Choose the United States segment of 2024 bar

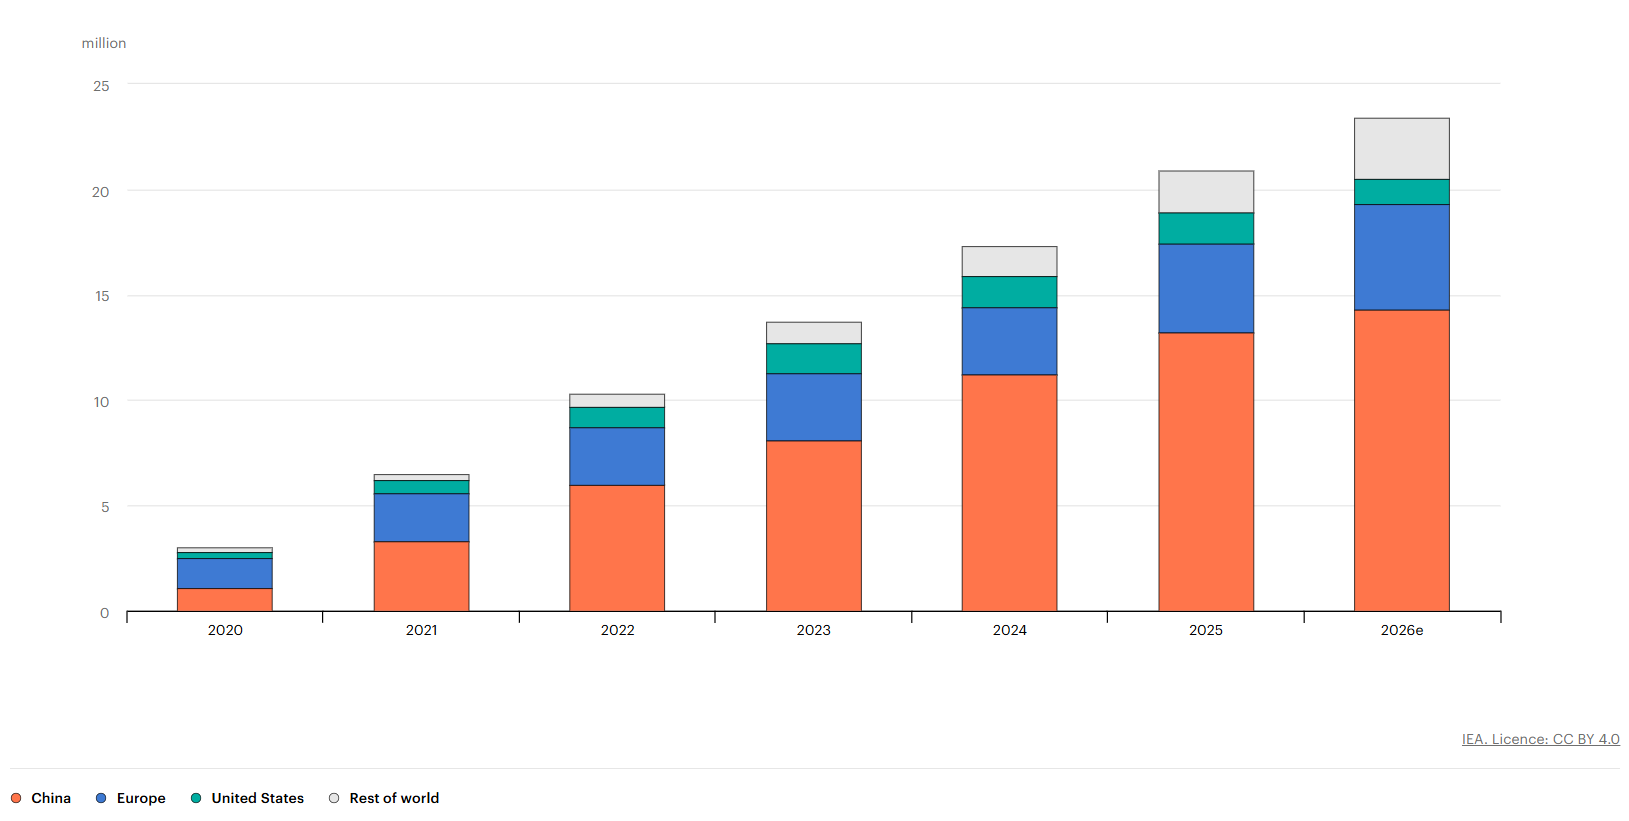[1010, 292]
